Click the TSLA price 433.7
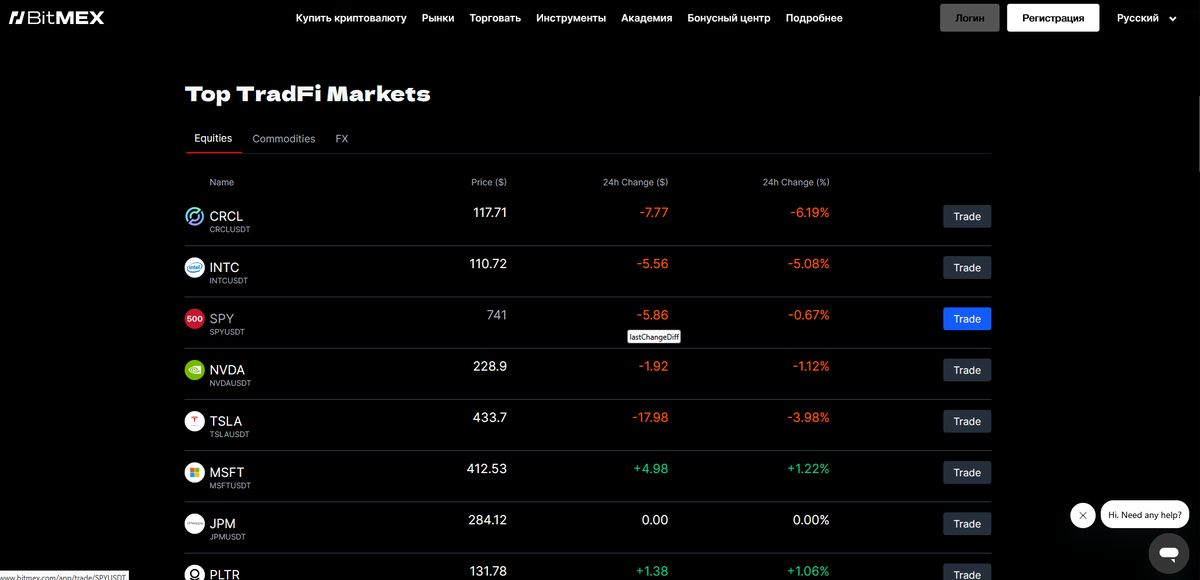 (490, 417)
